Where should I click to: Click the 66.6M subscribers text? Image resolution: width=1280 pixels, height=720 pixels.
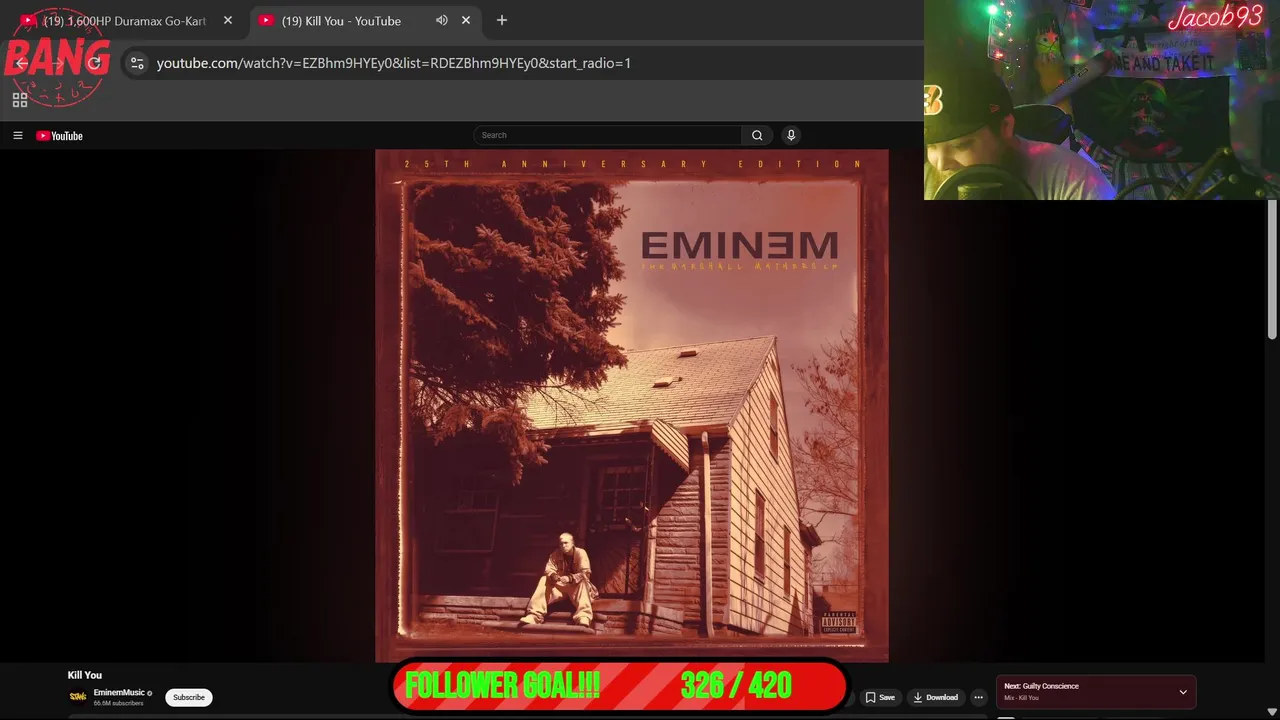point(118,703)
